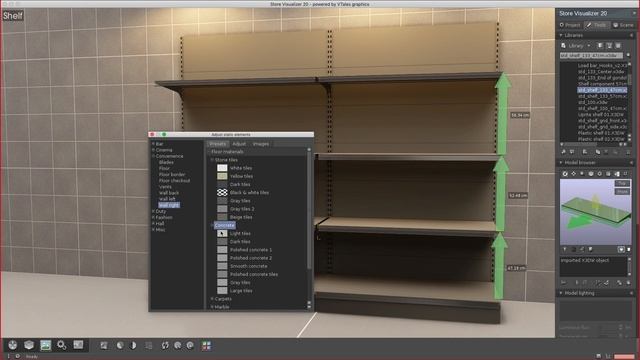Select Smooth concrete preset
This screenshot has width=640, height=360.
click(249, 266)
